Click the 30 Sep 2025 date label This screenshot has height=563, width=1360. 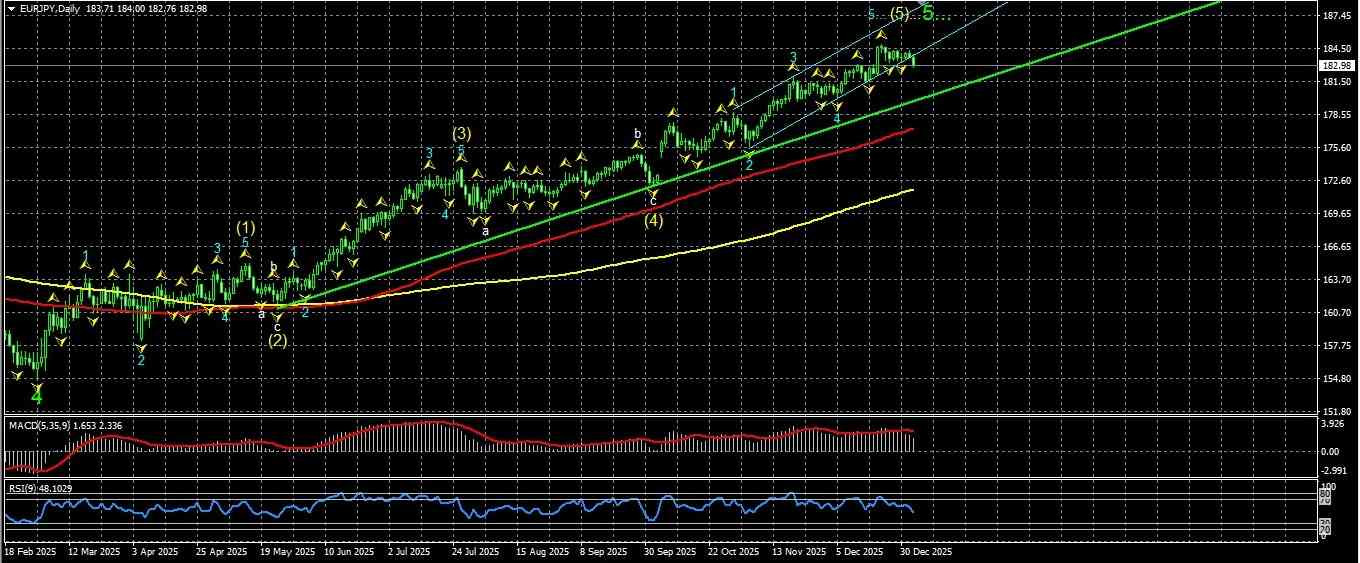coord(669,551)
